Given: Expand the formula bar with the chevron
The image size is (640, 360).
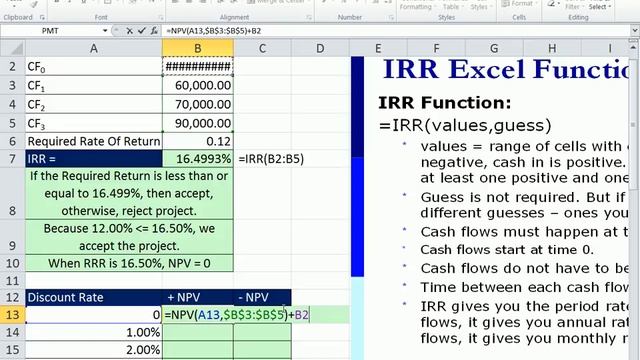Looking at the screenshot, I should (634, 31).
